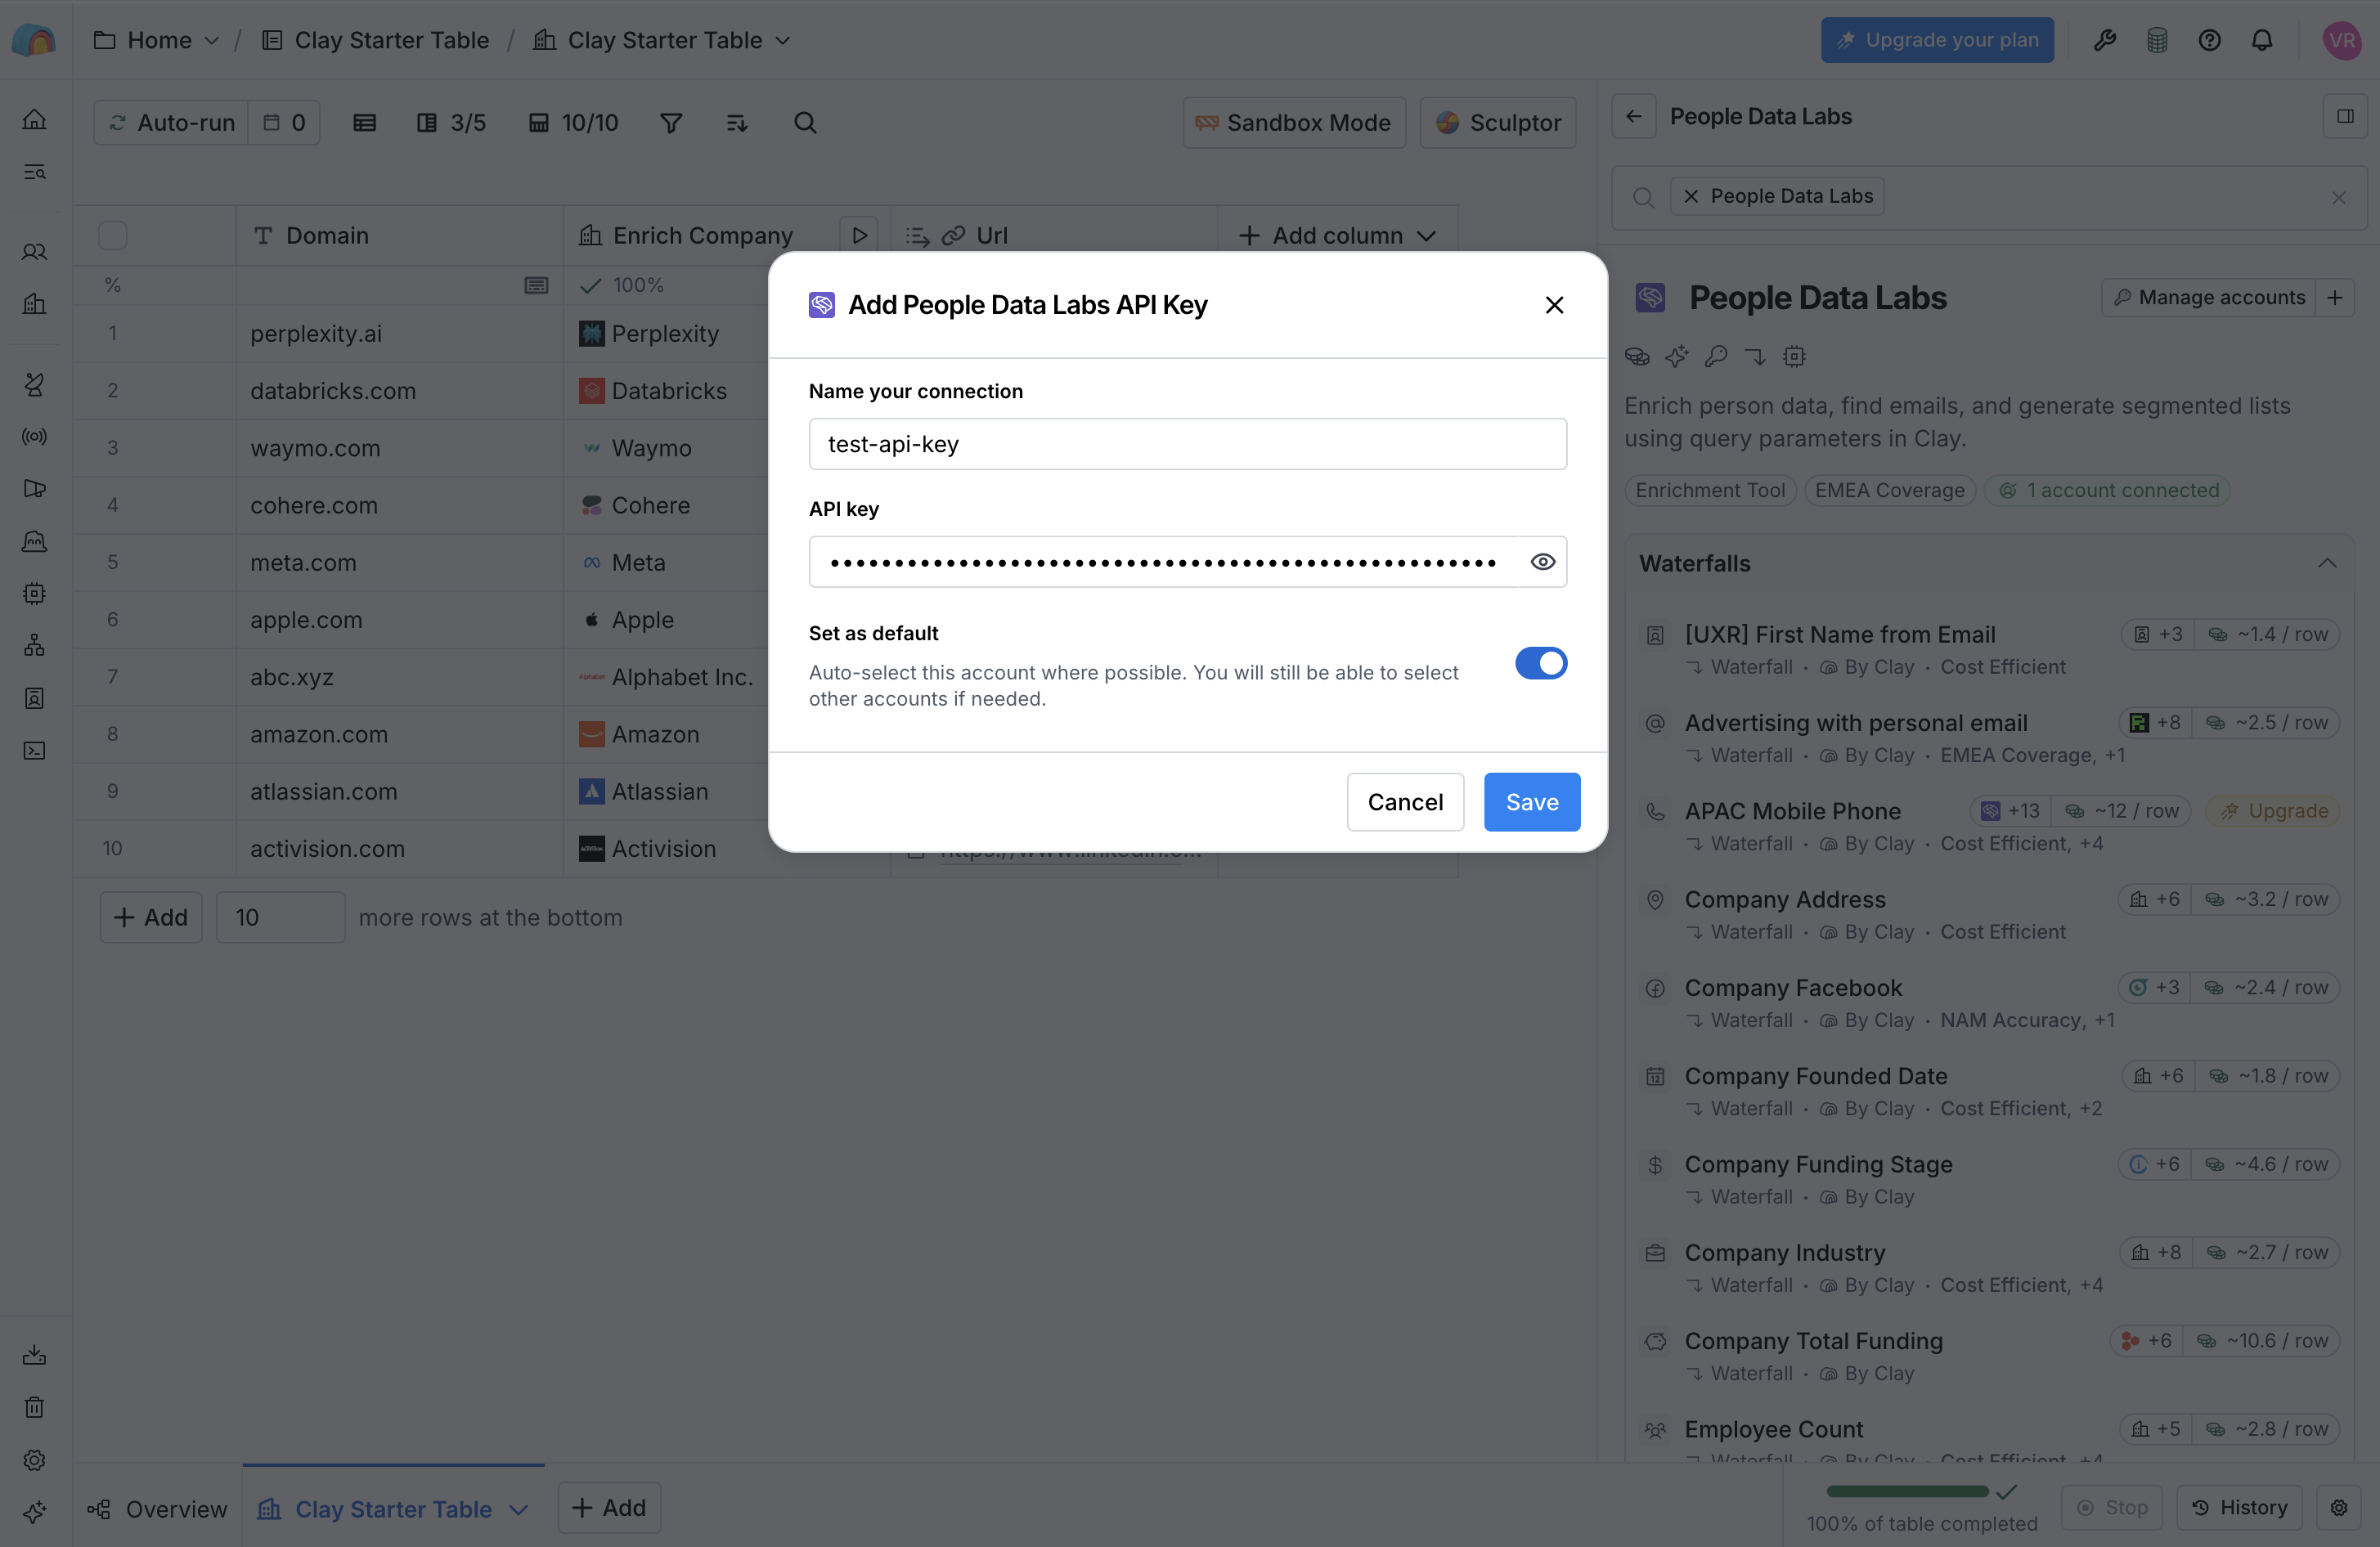This screenshot has width=2380, height=1547.
Task: Collapse the side panel icon
Action: coord(2344,116)
